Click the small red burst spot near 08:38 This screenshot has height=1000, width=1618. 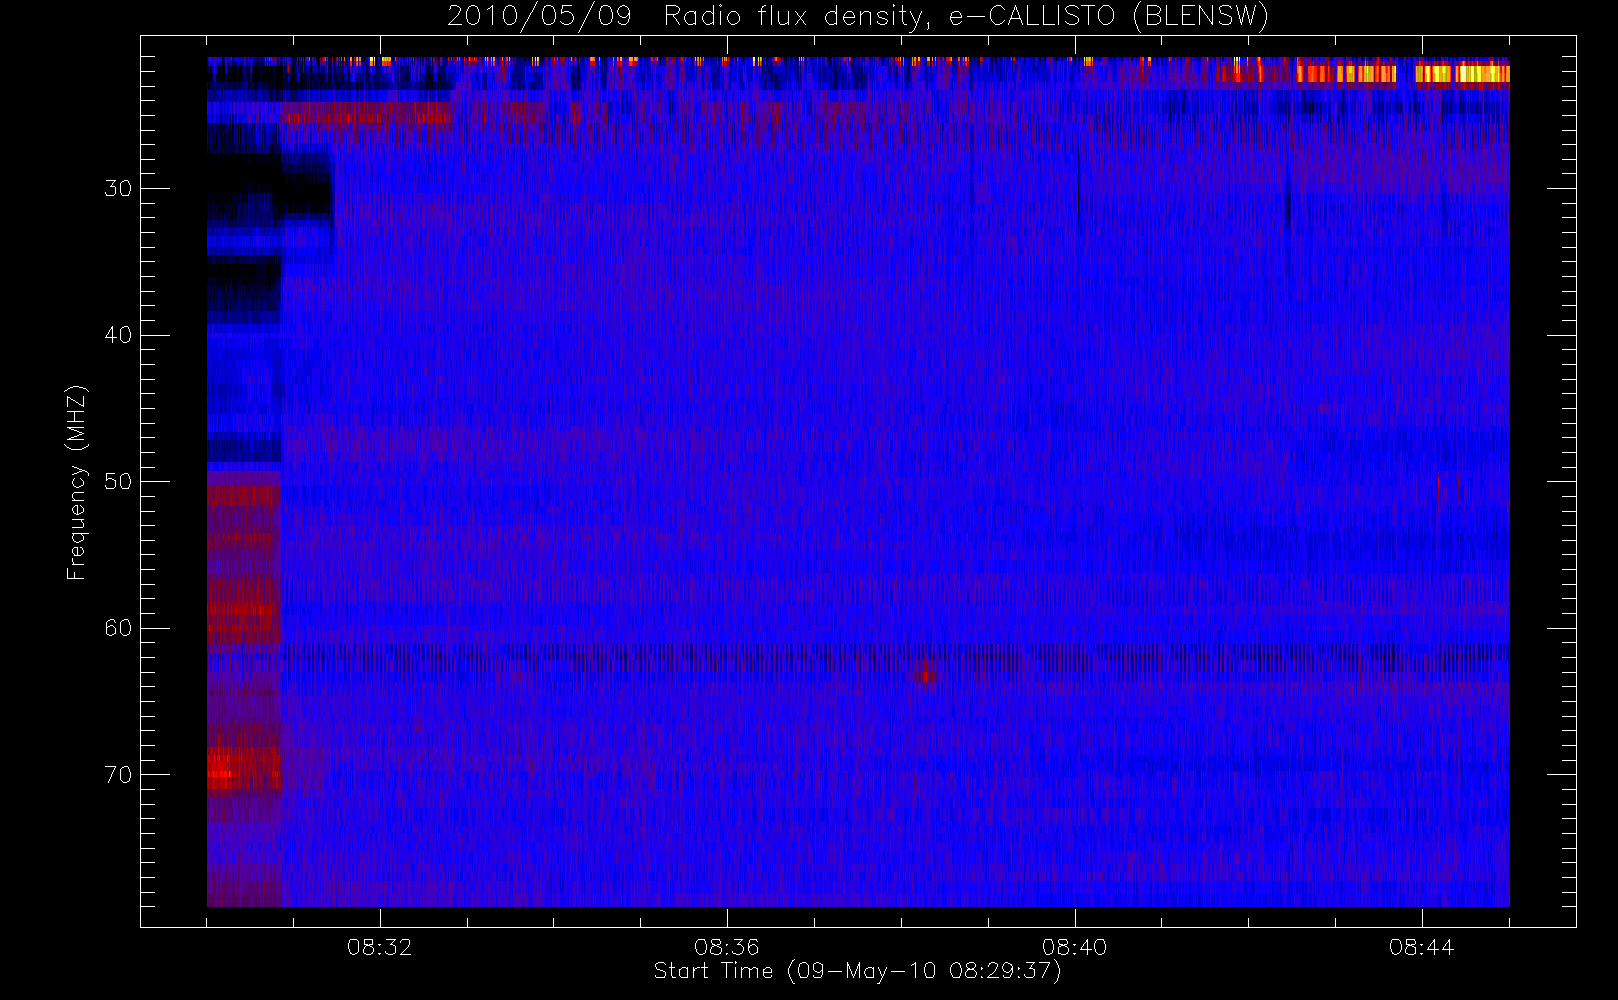[925, 675]
